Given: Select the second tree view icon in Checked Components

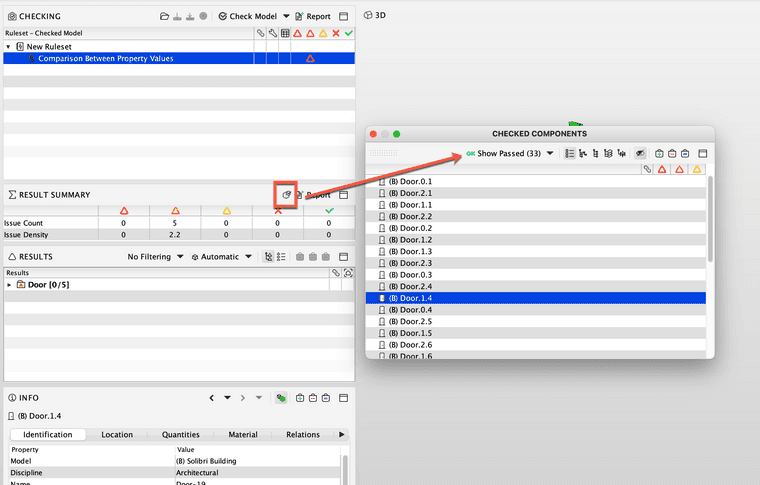Looking at the screenshot, I should click(x=583, y=154).
